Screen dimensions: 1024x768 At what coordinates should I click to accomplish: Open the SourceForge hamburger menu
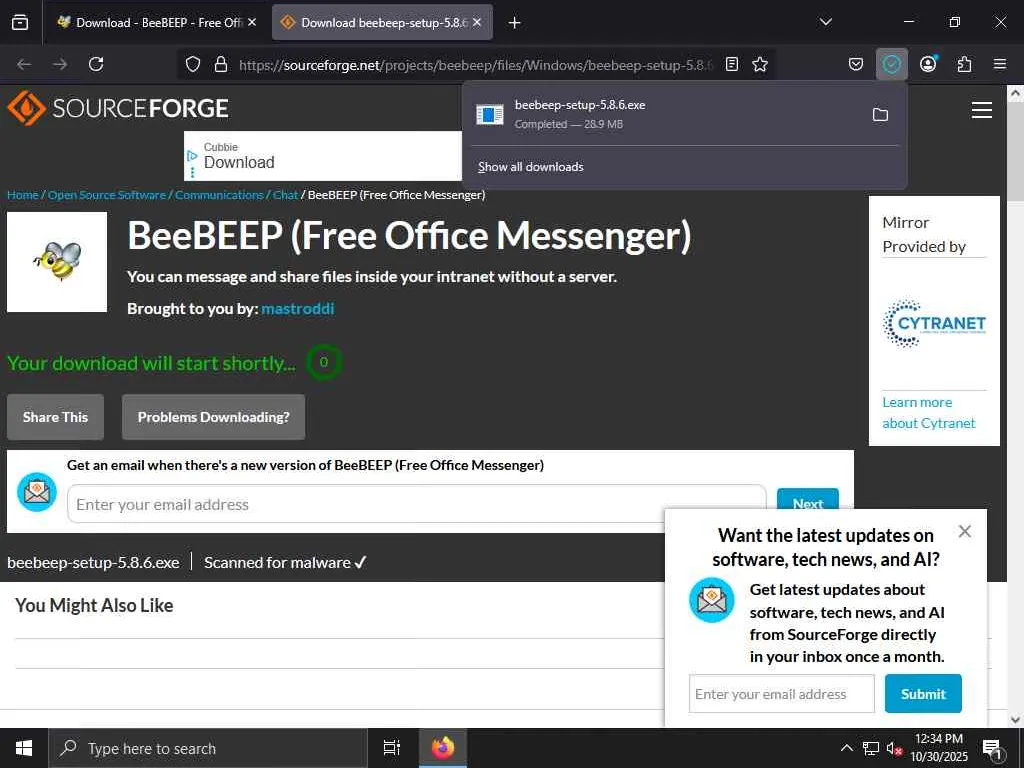point(982,110)
